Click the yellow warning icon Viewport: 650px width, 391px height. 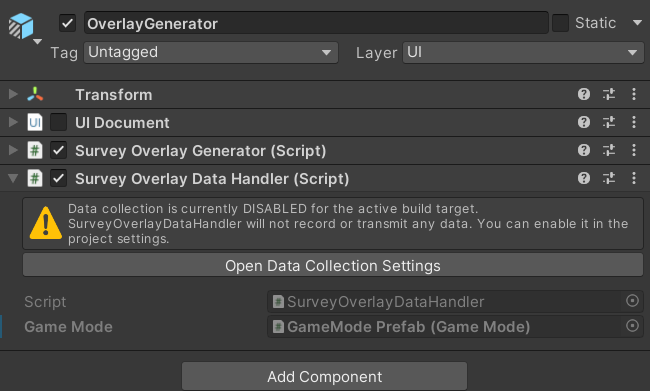(x=46, y=223)
